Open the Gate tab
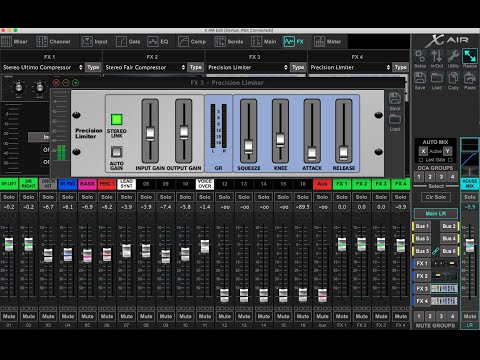Viewport: 480px width, 360px height. click(128, 42)
